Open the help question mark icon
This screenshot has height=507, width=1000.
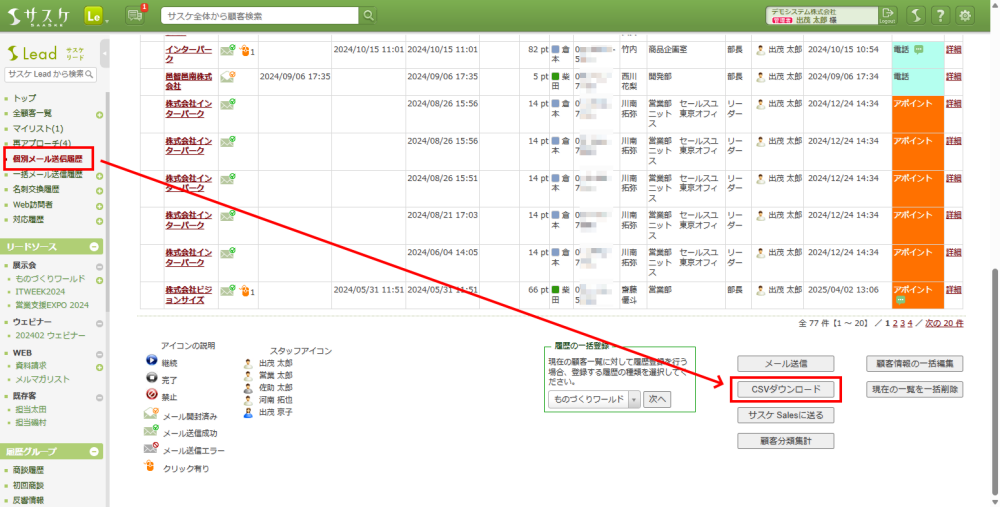tap(940, 15)
